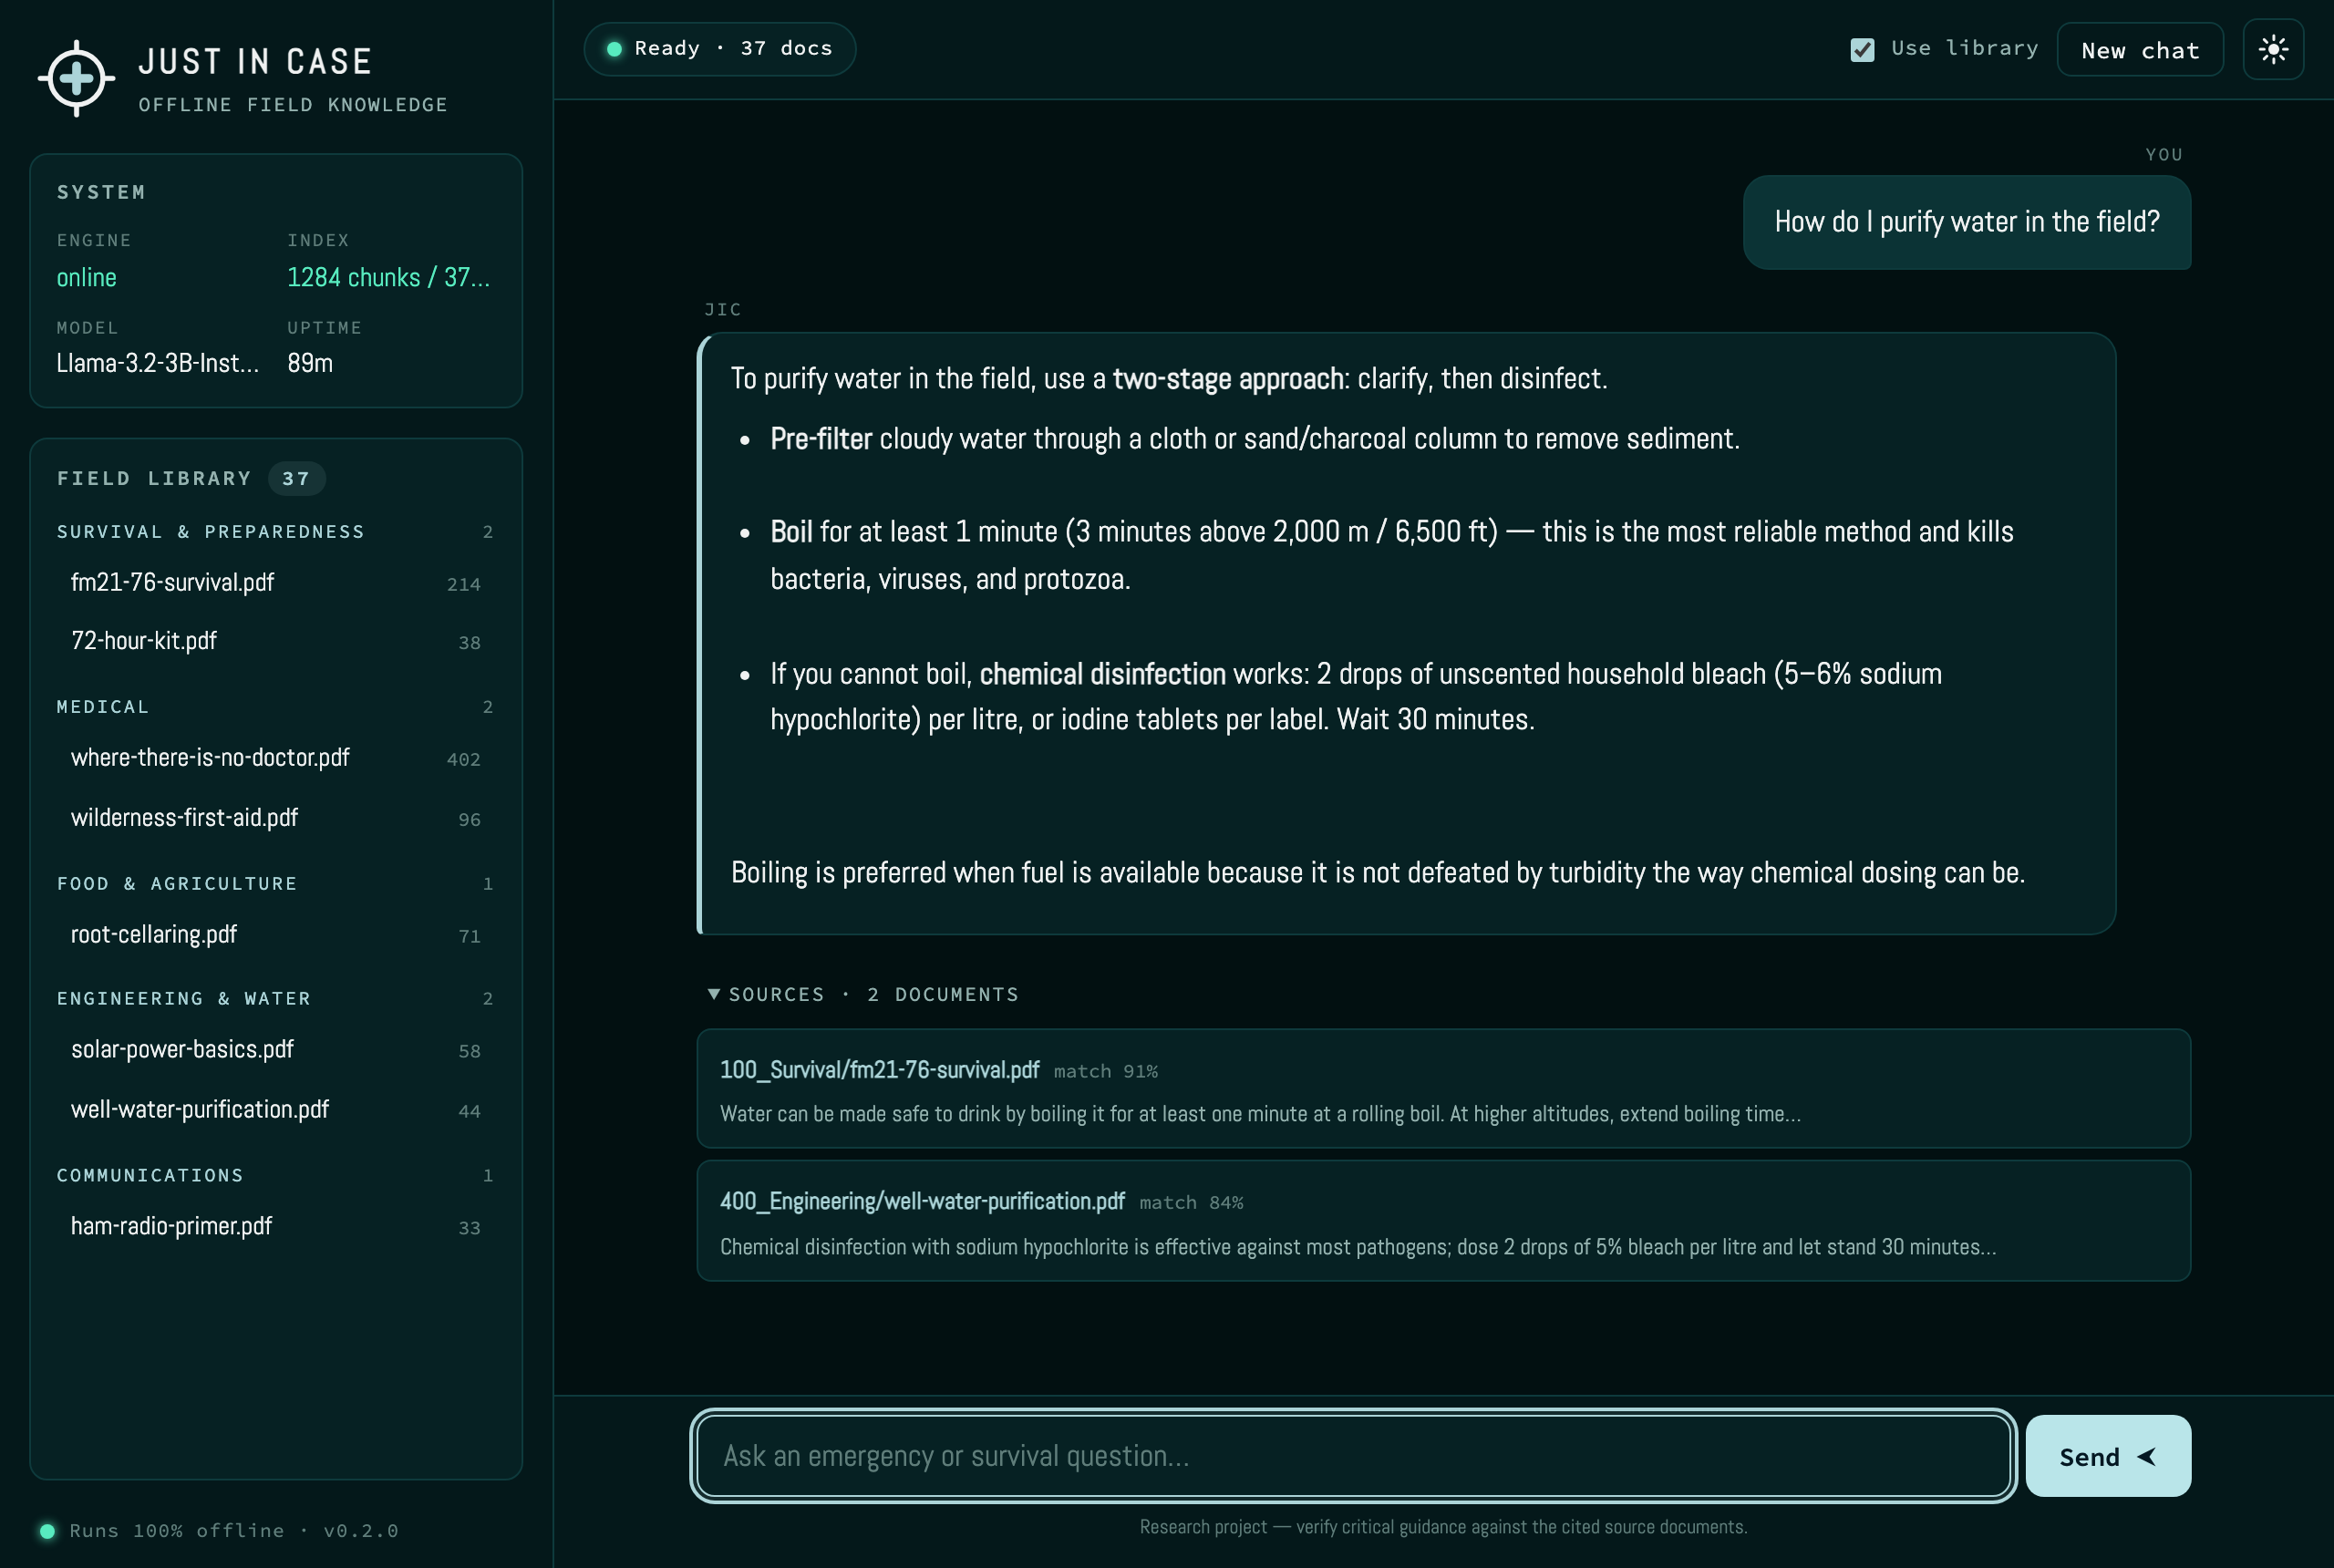This screenshot has width=2334, height=1568.
Task: Select well-water-purification.pdf in Field Library list
Action: (x=276, y=1110)
